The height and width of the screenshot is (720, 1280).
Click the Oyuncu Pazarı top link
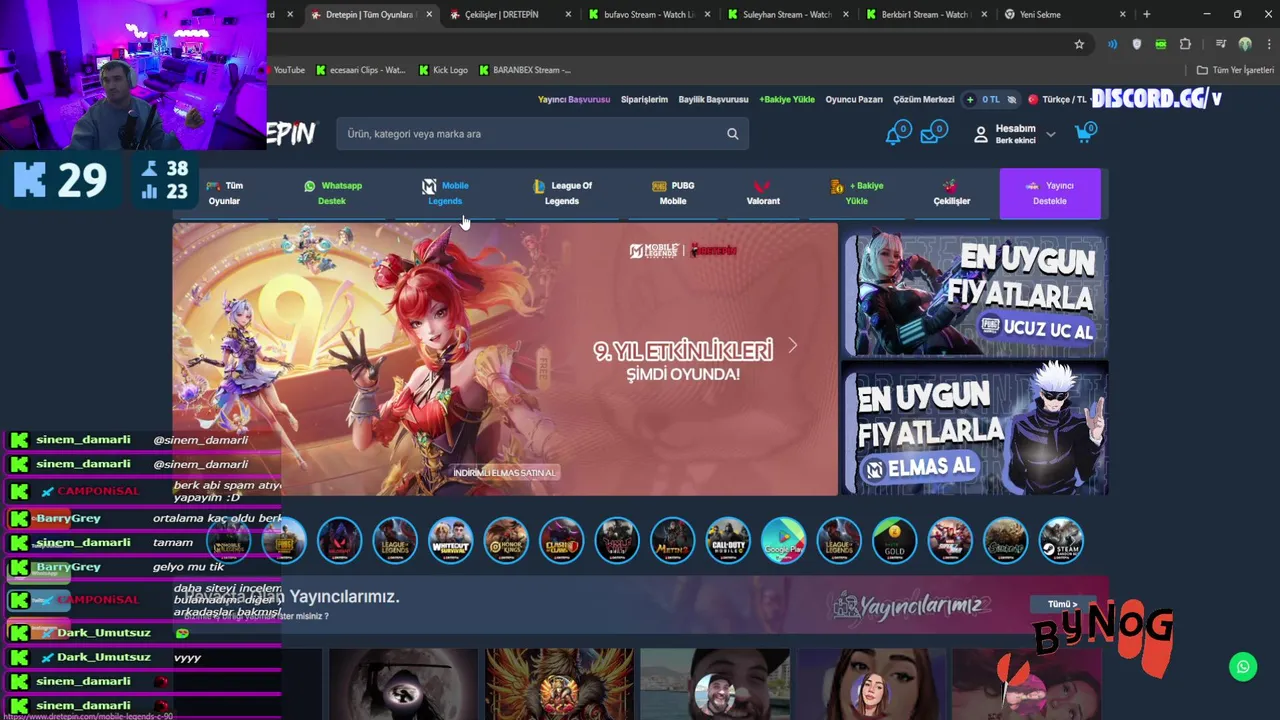coord(854,100)
